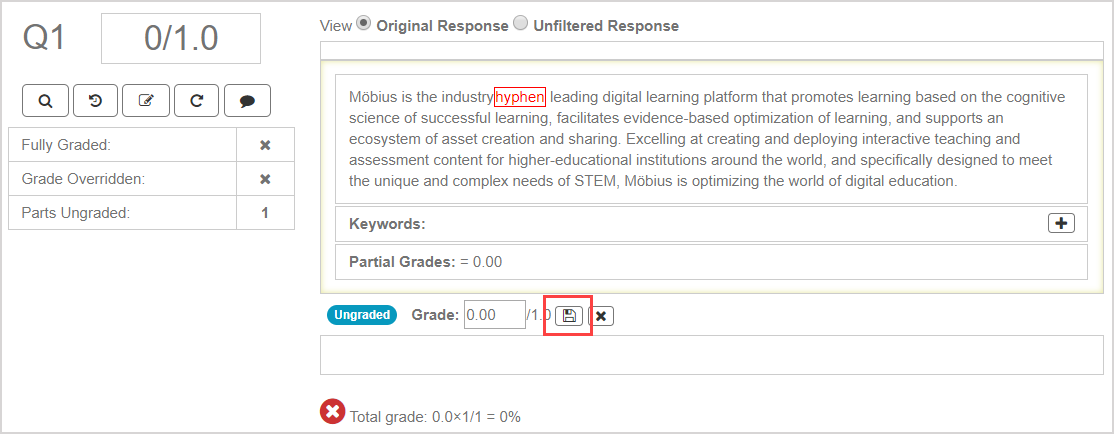Click the Partial Grades row
Viewport: 1114px width, 434px height.
coord(710,262)
